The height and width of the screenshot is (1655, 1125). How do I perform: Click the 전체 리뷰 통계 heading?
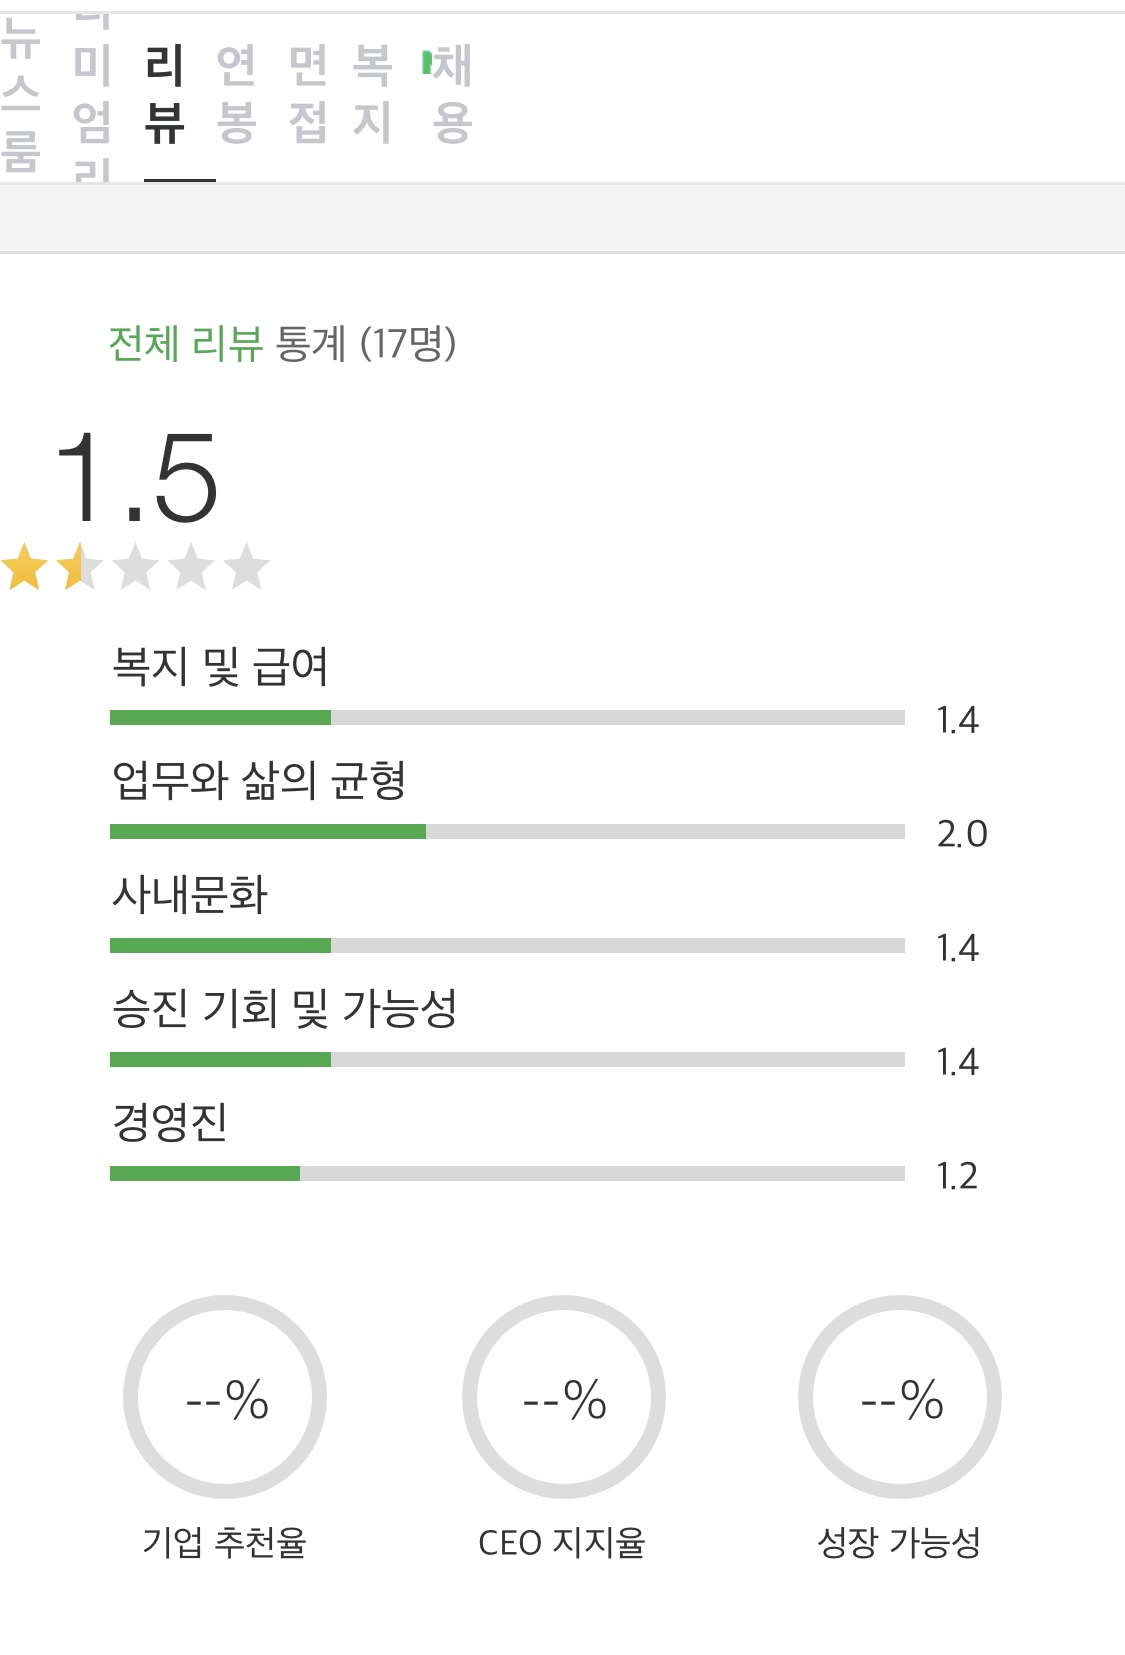(282, 344)
